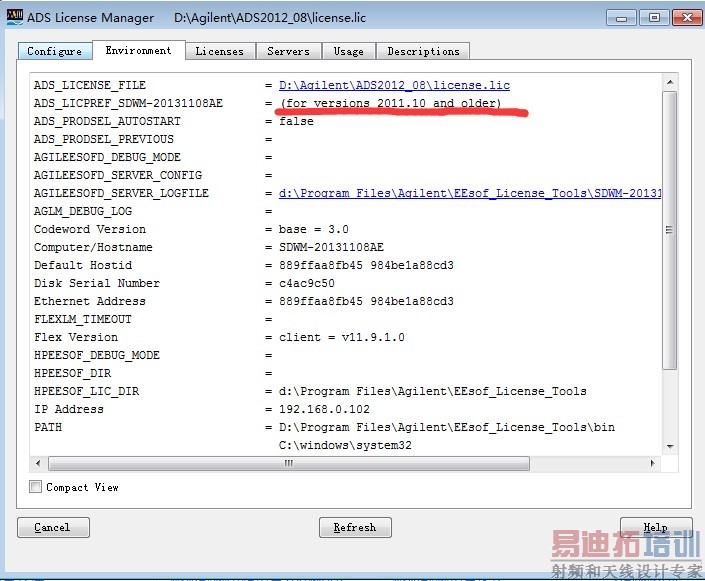705x581 pixels.
Task: Select the ADS_LICPREF_SDWM-20131108AE row label
Action: point(129,103)
